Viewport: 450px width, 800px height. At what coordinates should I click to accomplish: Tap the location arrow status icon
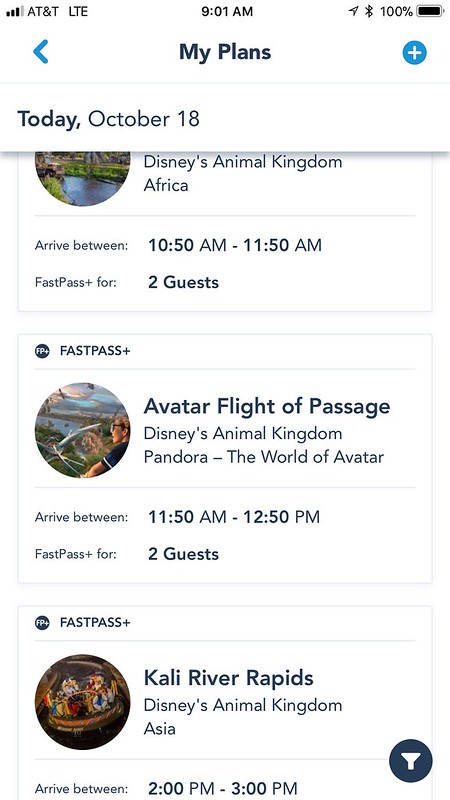coord(354,11)
